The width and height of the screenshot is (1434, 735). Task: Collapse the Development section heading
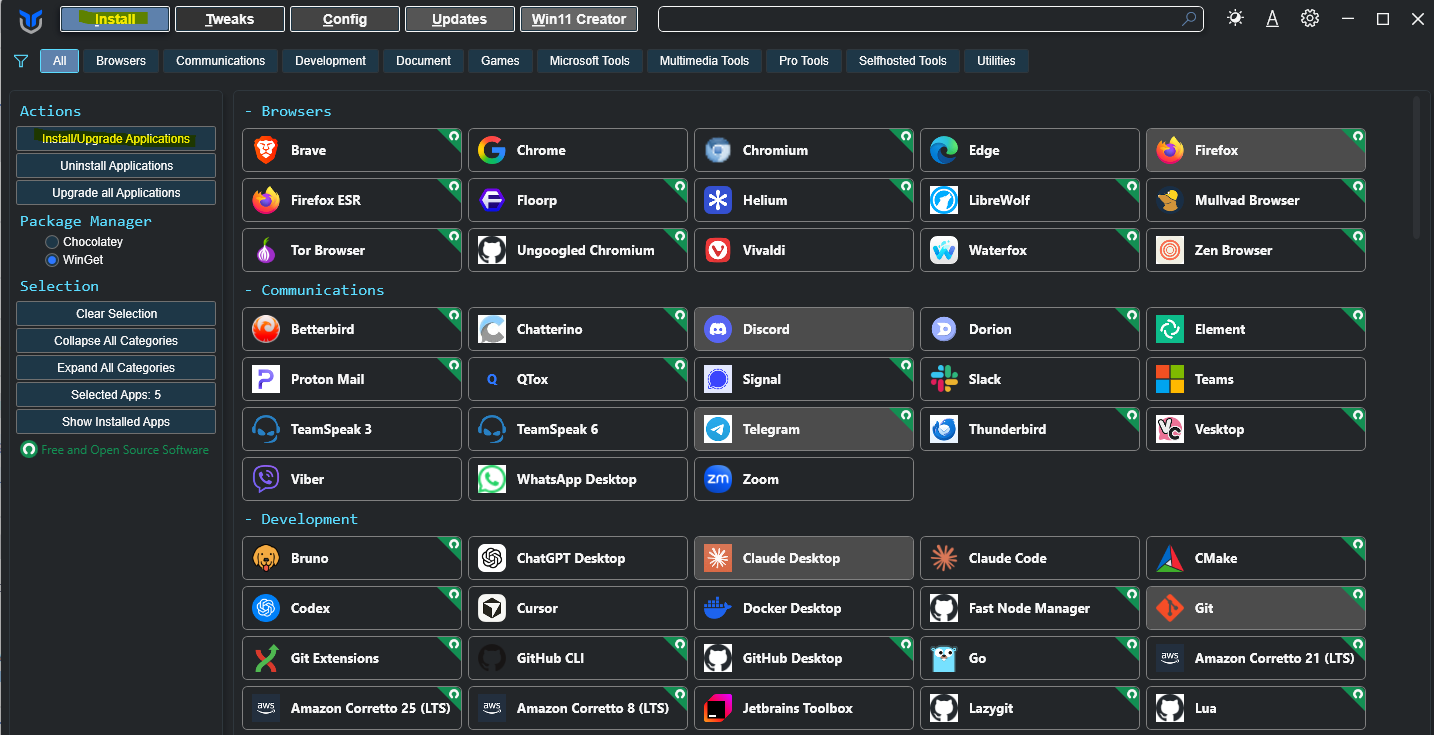(x=301, y=519)
